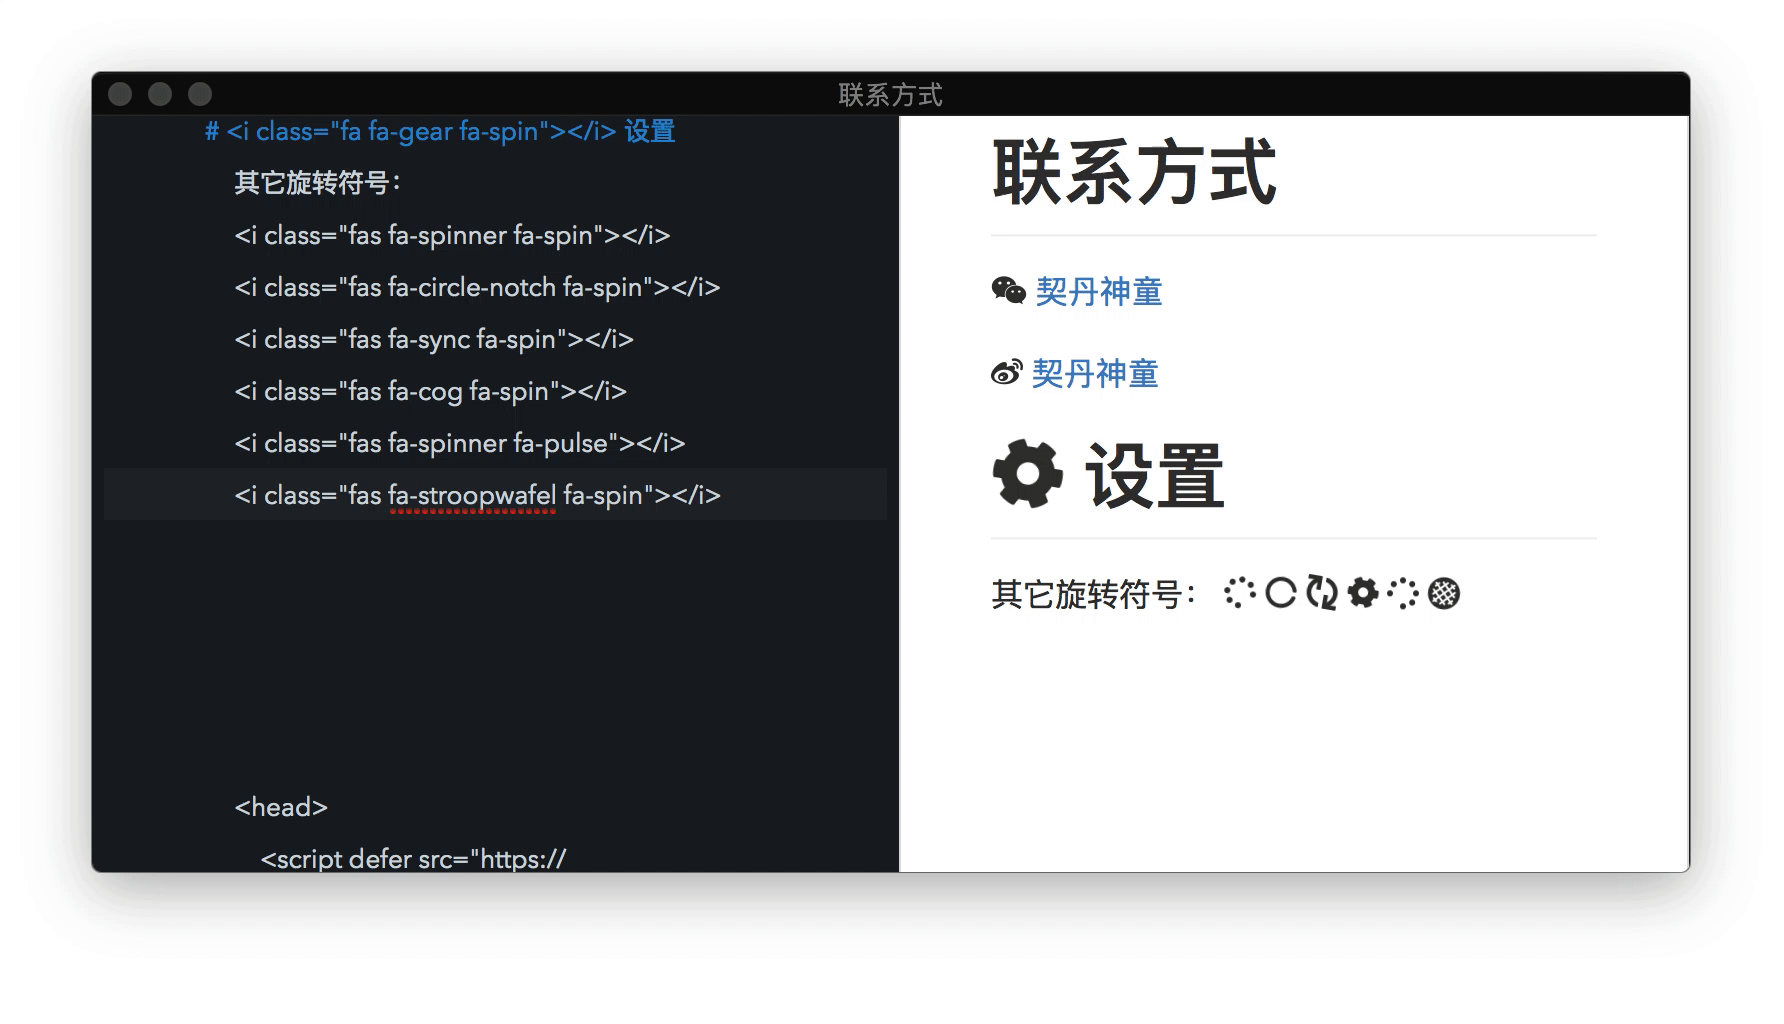Open the WeChat 契丹神童 link

1099,291
